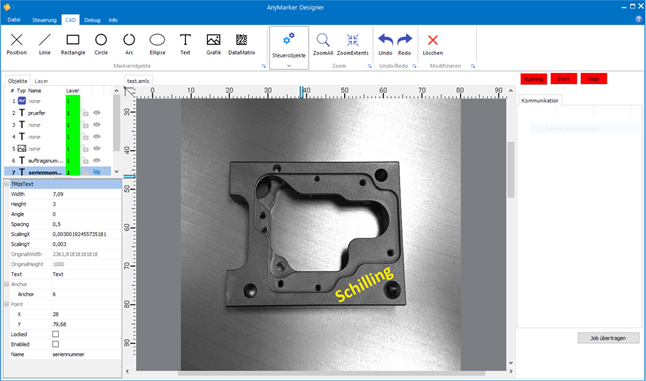Viewport: 646px width, 381px height.
Task: Click the object list scroll down arrow
Action: pos(116,171)
